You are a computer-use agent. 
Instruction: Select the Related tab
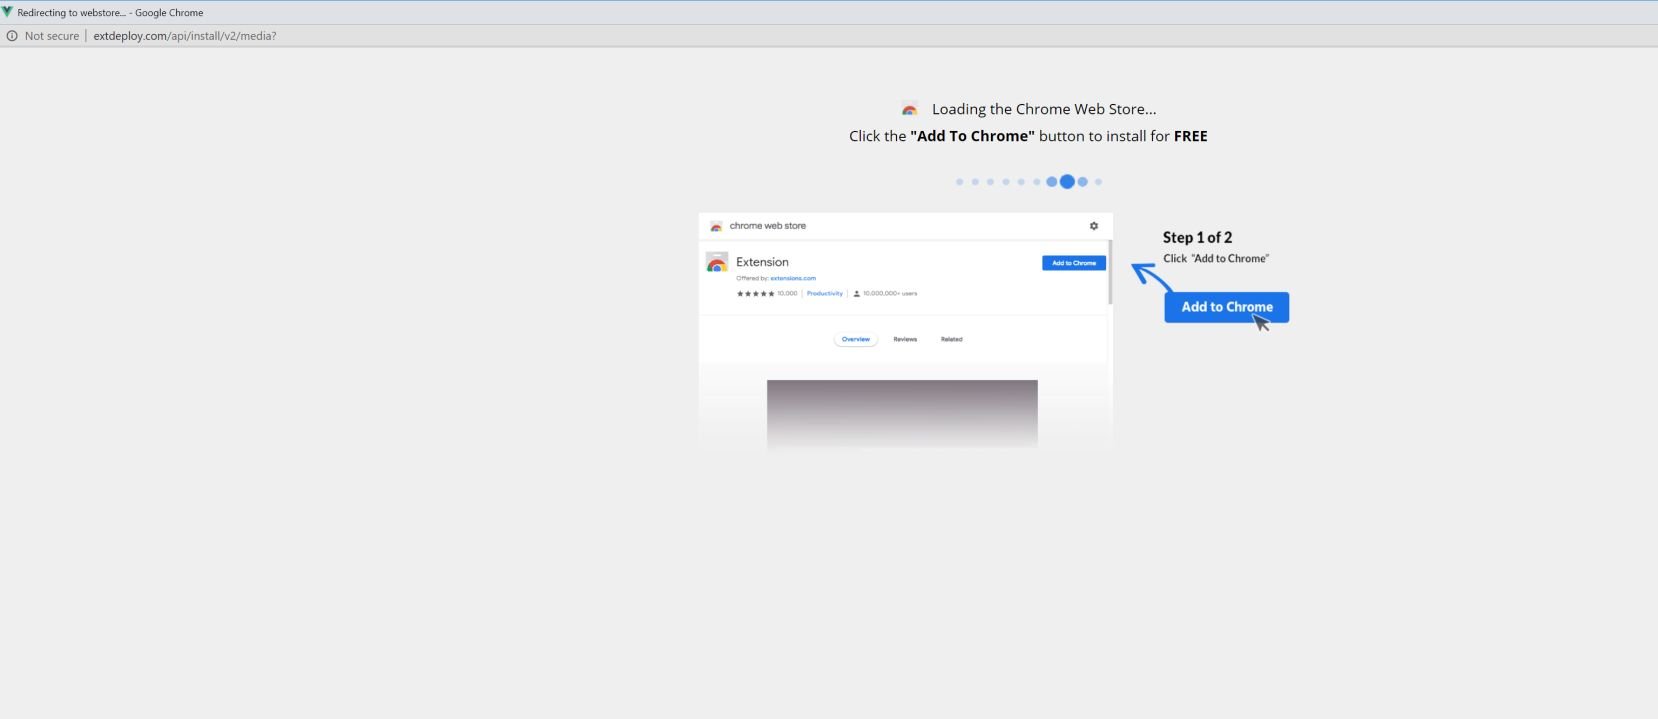(x=951, y=339)
